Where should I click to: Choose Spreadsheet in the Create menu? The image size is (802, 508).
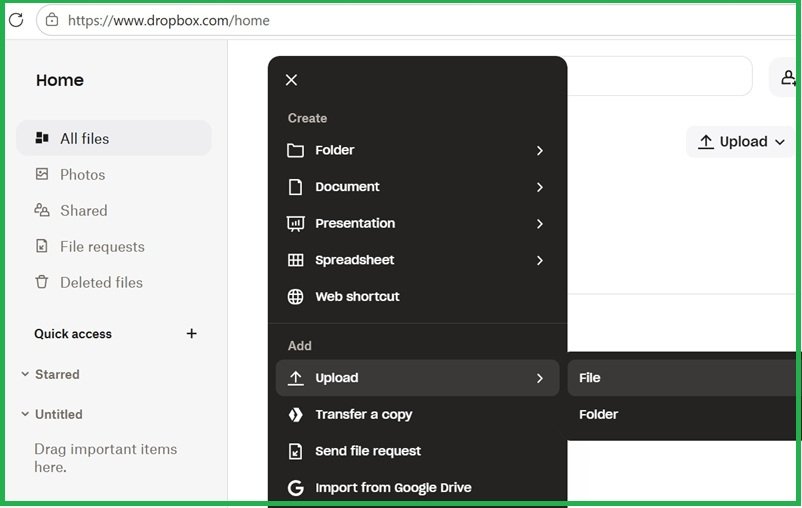pos(417,260)
